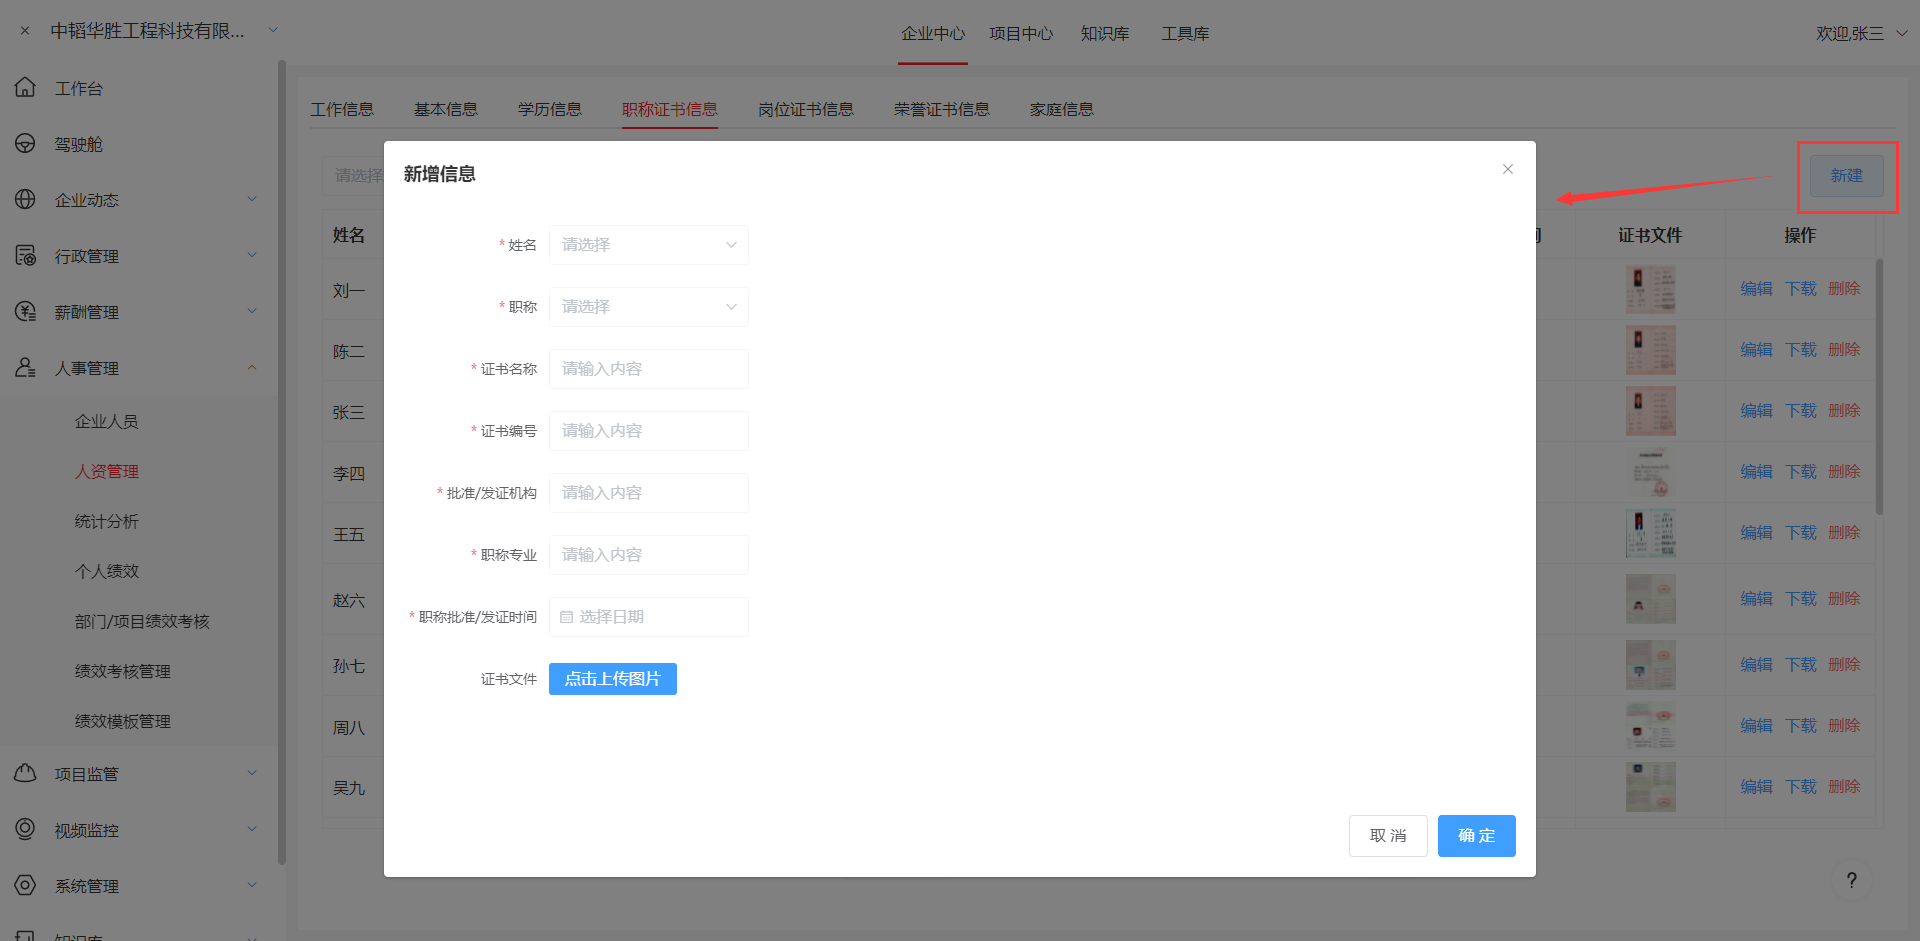This screenshot has width=1920, height=941.
Task: Click the 驾驶舱 cockpit icon
Action: pos(25,144)
